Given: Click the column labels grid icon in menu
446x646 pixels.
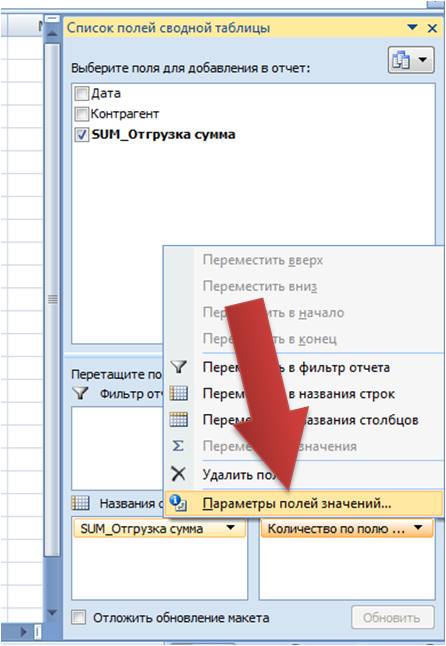Looking at the screenshot, I should click(x=179, y=420).
